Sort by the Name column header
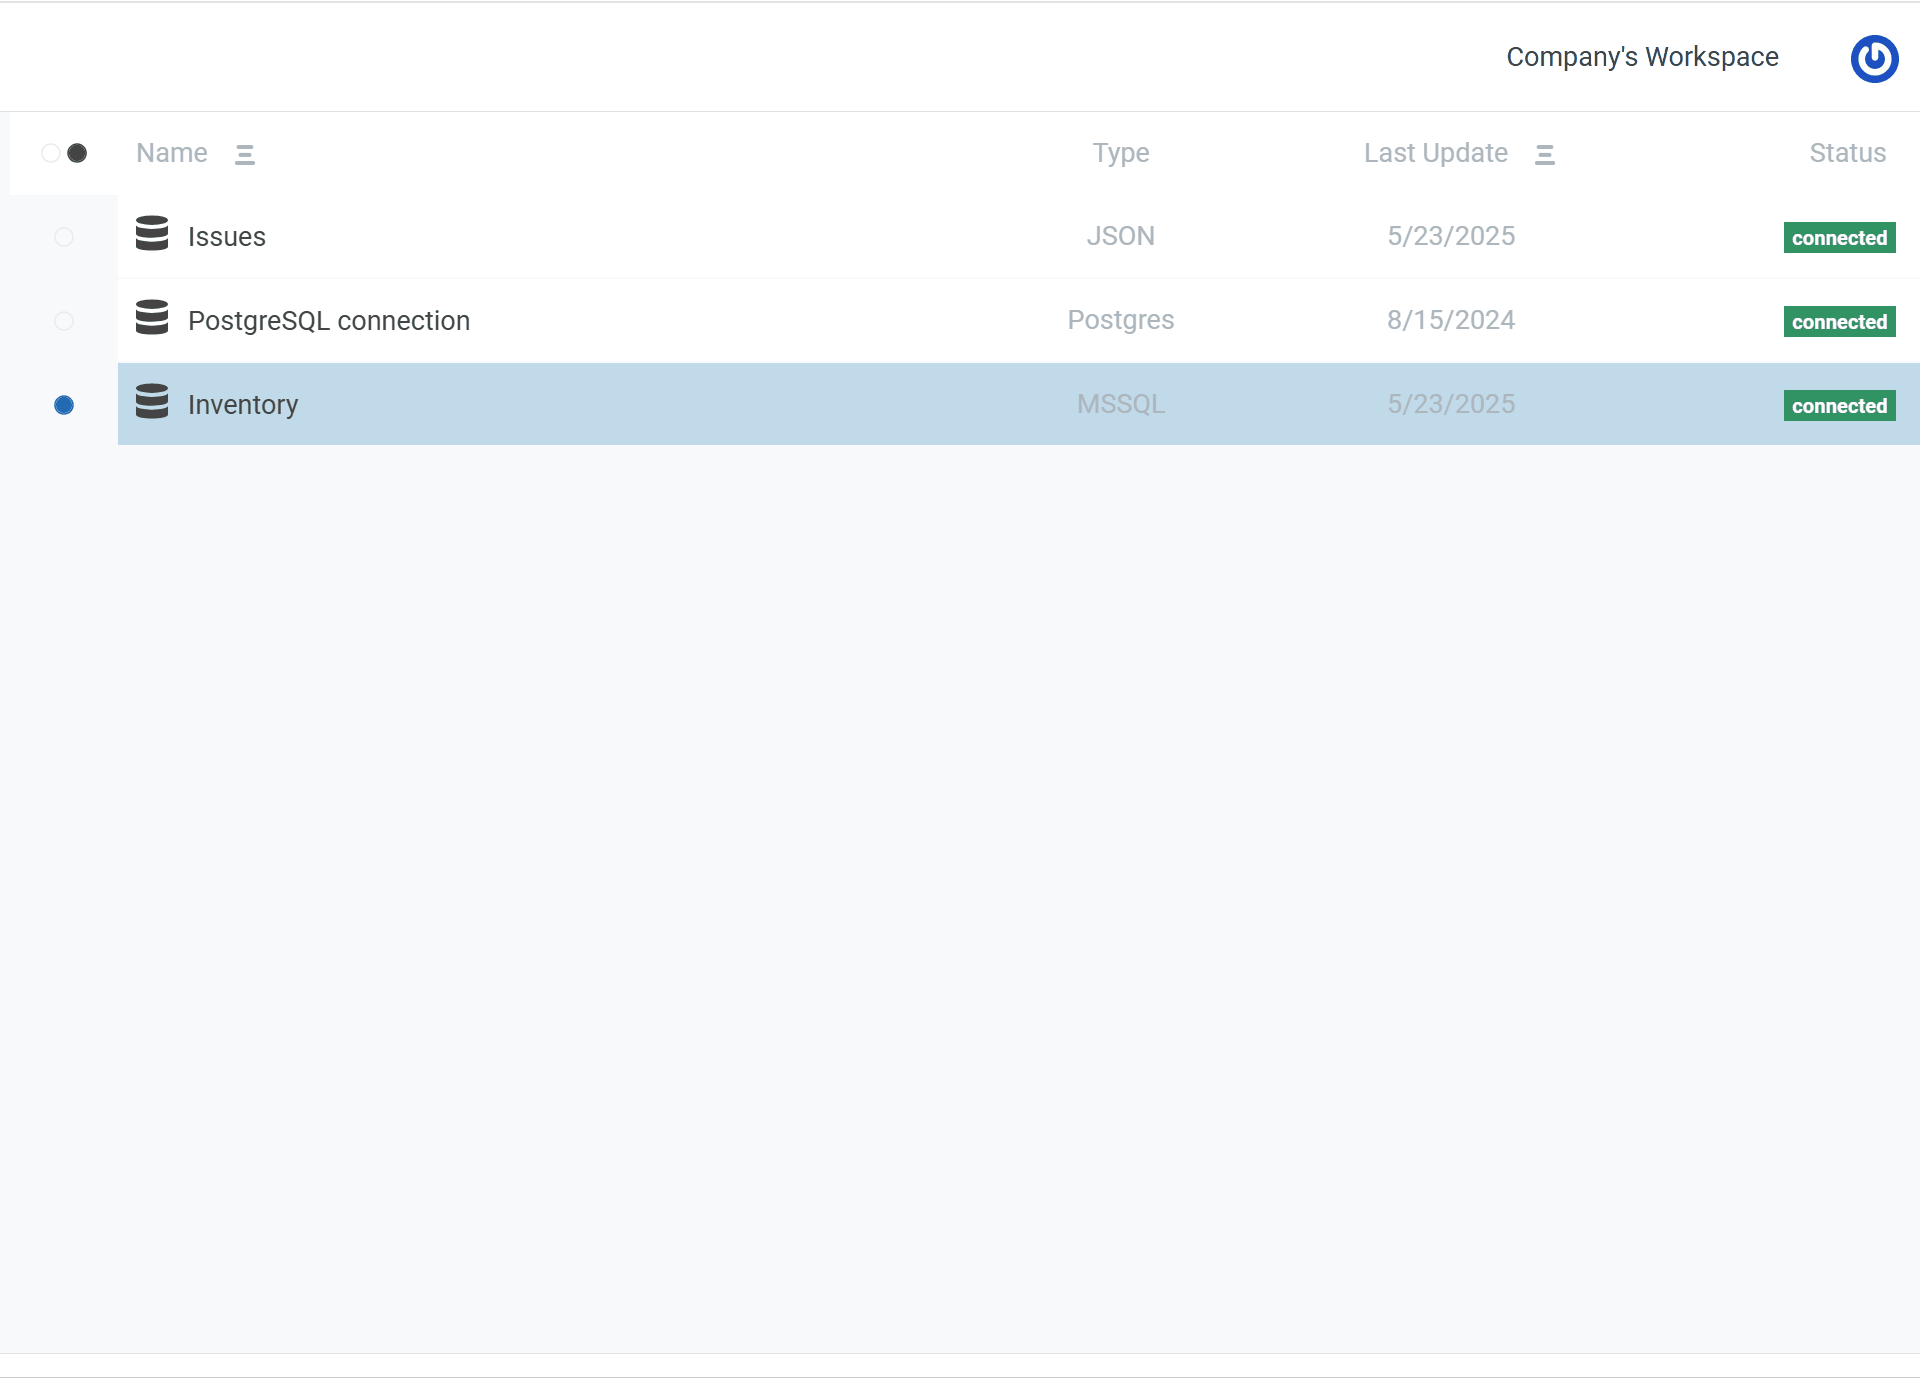Viewport: 1920px width, 1378px height. point(172,153)
